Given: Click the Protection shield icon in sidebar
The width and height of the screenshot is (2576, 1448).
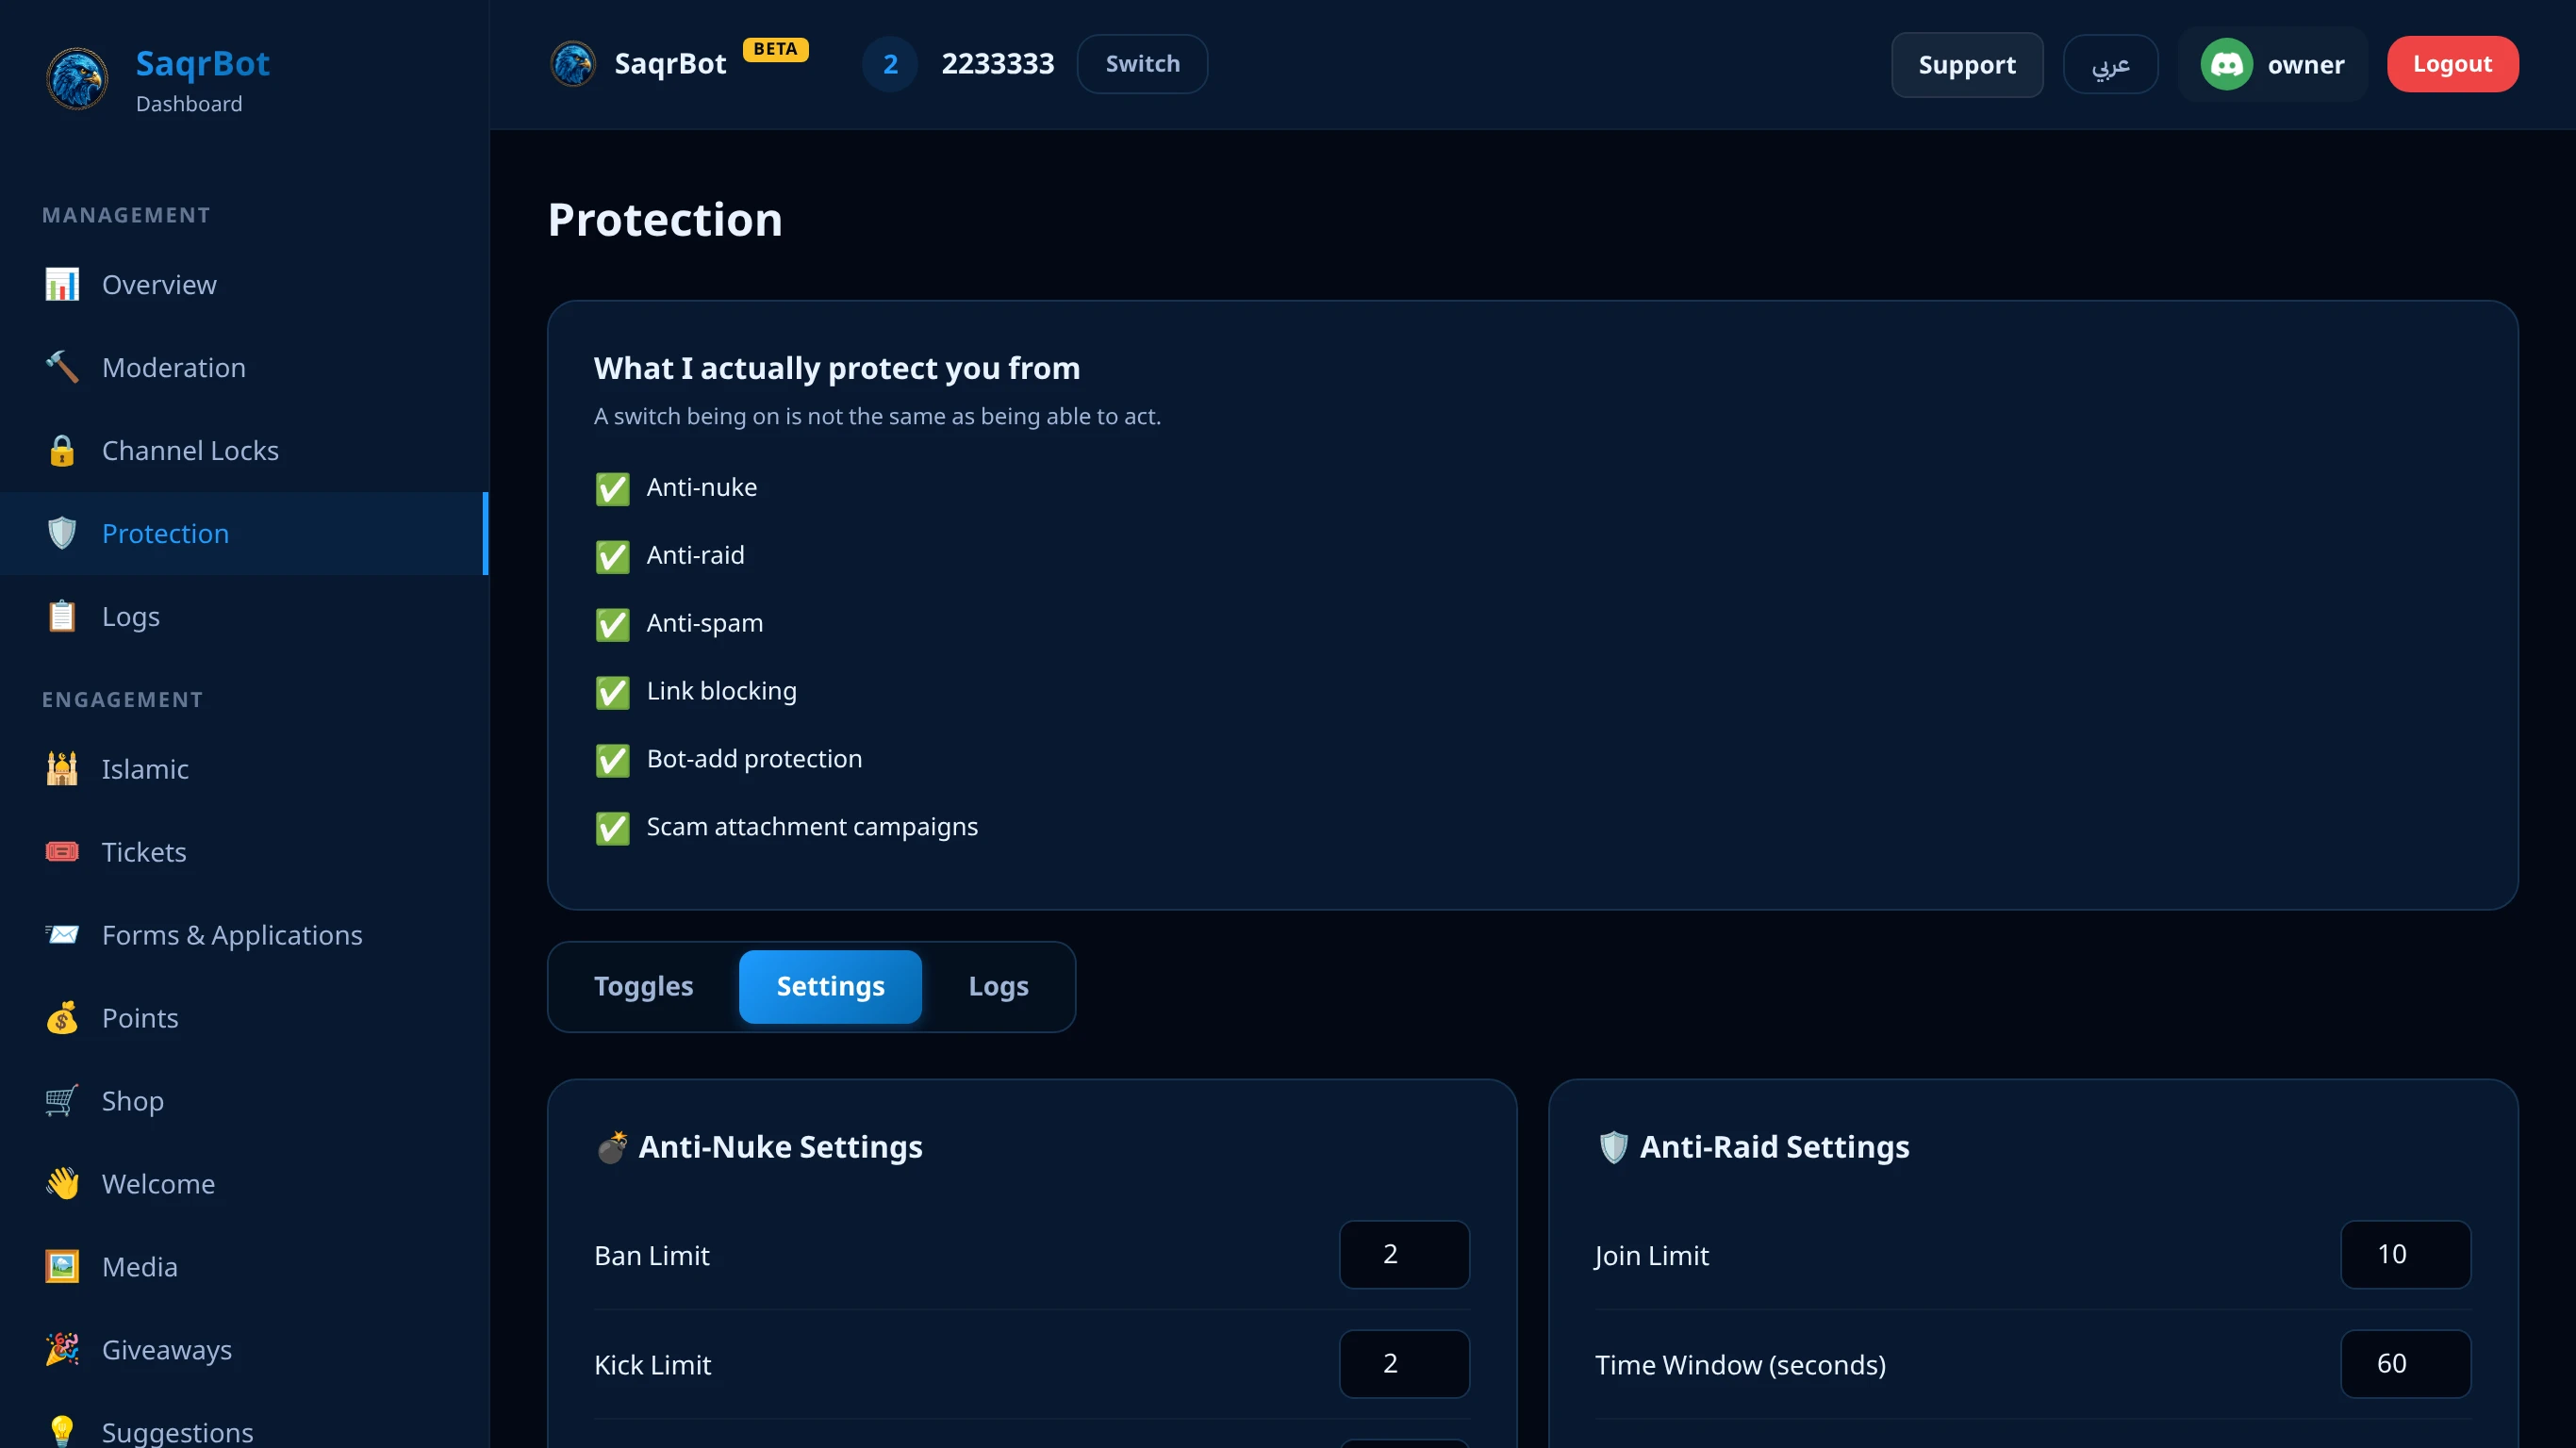Looking at the screenshot, I should point(62,534).
